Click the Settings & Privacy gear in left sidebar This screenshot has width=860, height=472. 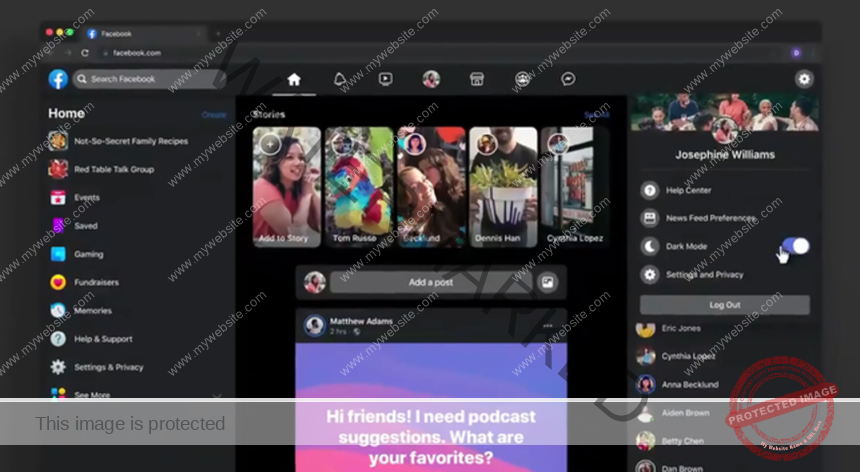click(x=58, y=367)
